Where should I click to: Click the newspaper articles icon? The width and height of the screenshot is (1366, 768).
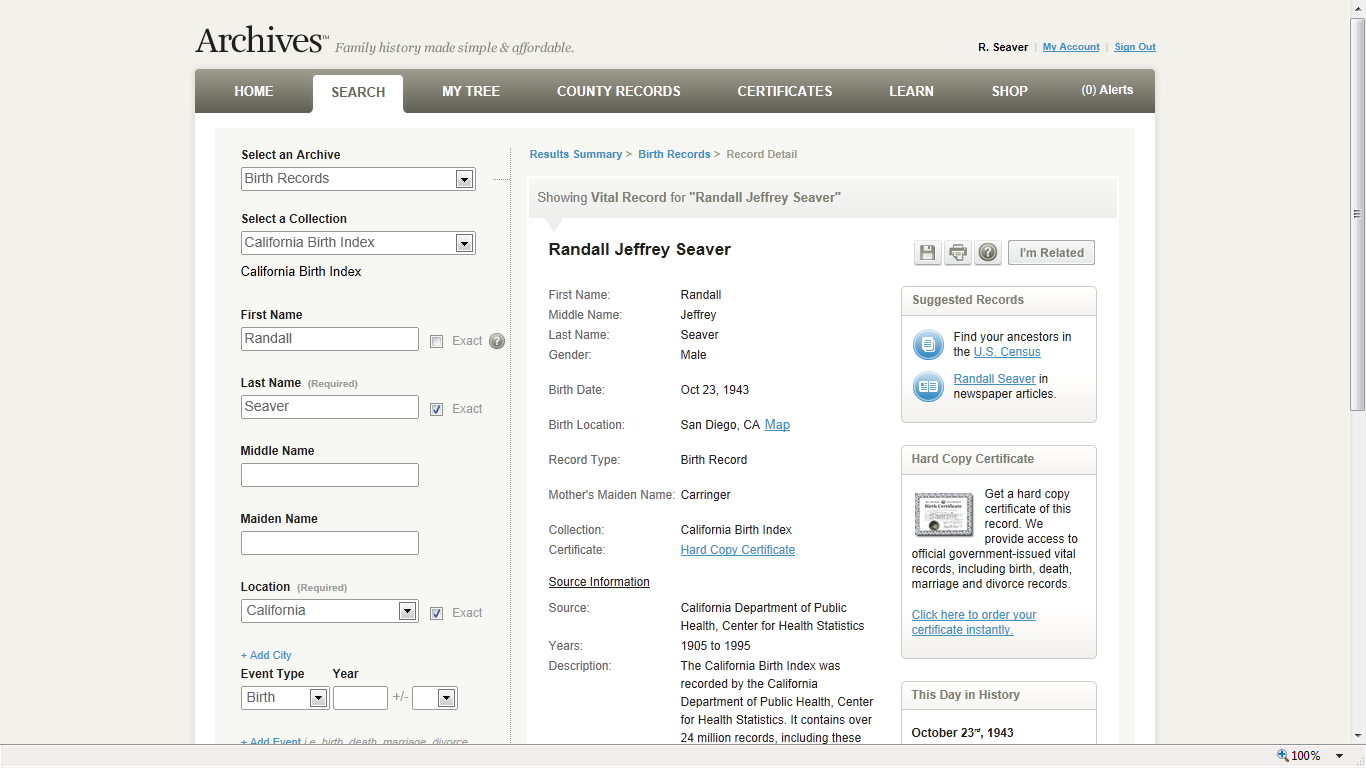[928, 386]
